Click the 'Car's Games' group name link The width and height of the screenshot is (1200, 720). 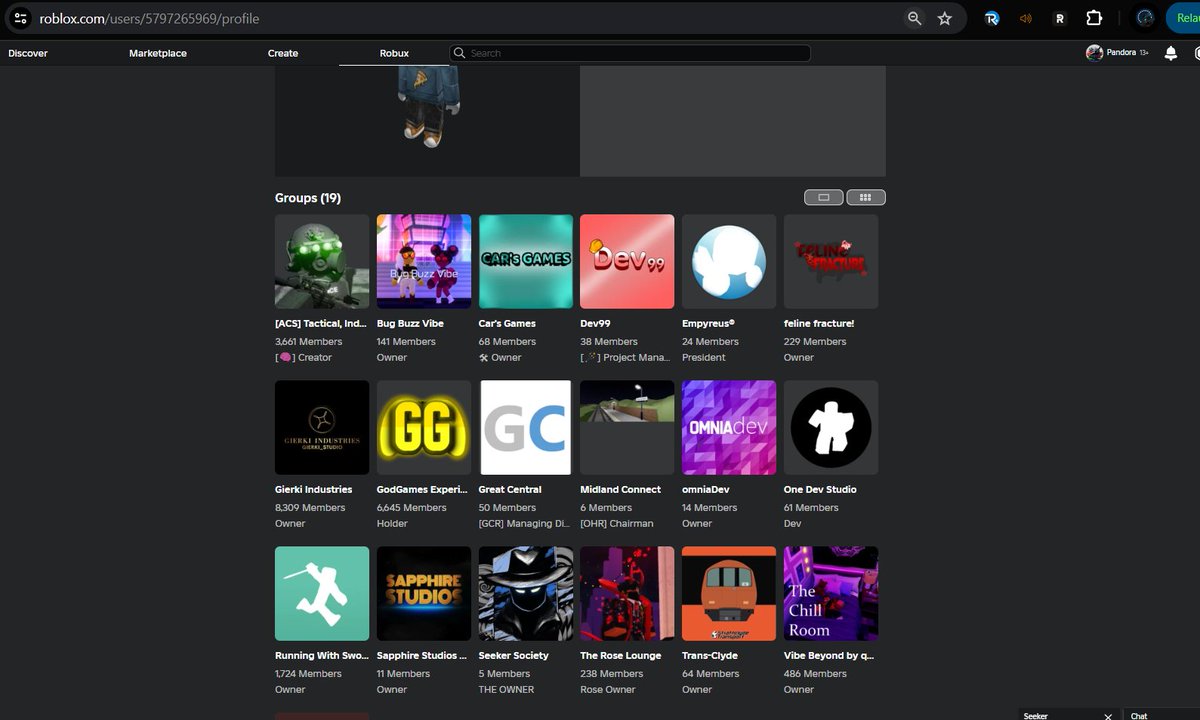click(507, 323)
